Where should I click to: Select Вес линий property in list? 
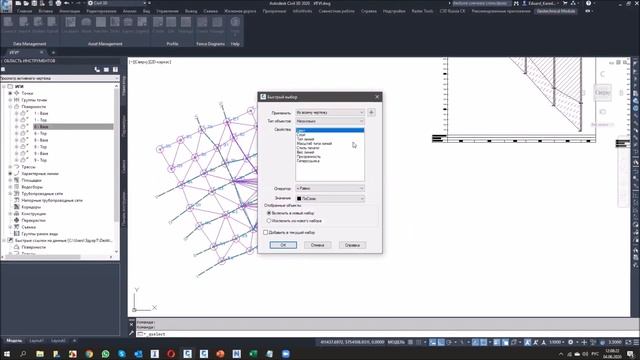click(x=306, y=152)
